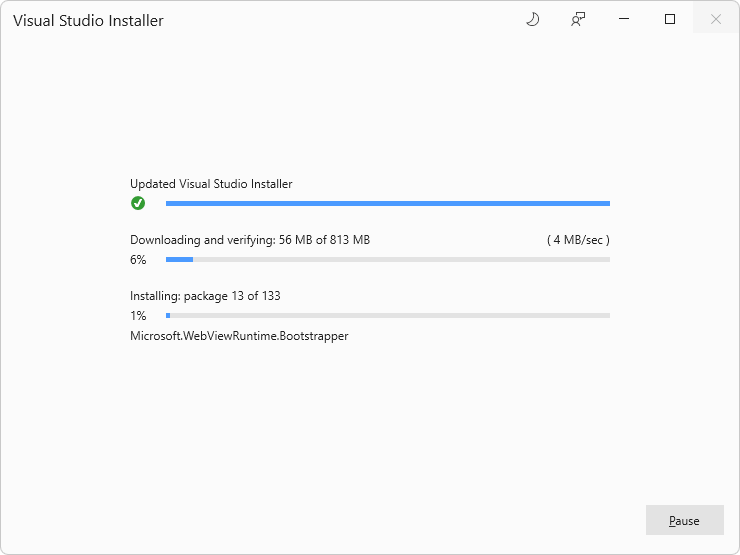
Task: Pause the installation
Action: (684, 520)
